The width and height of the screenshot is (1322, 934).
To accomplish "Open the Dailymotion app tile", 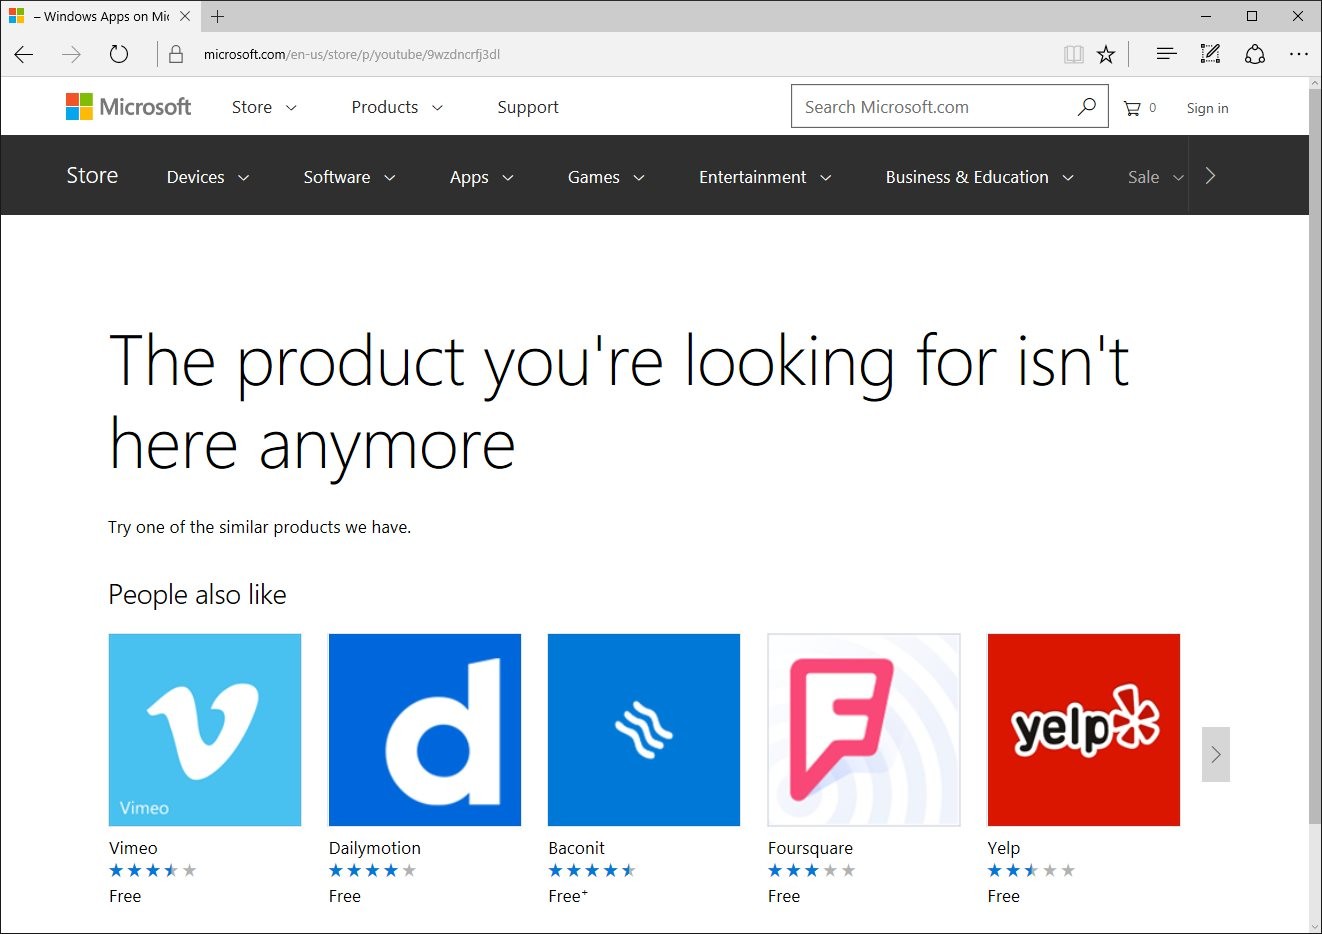I will (425, 730).
